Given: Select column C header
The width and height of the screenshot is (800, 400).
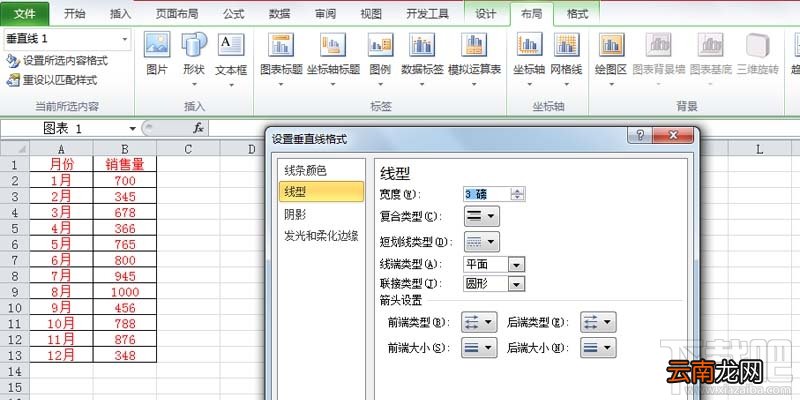Looking at the screenshot, I should (x=188, y=149).
